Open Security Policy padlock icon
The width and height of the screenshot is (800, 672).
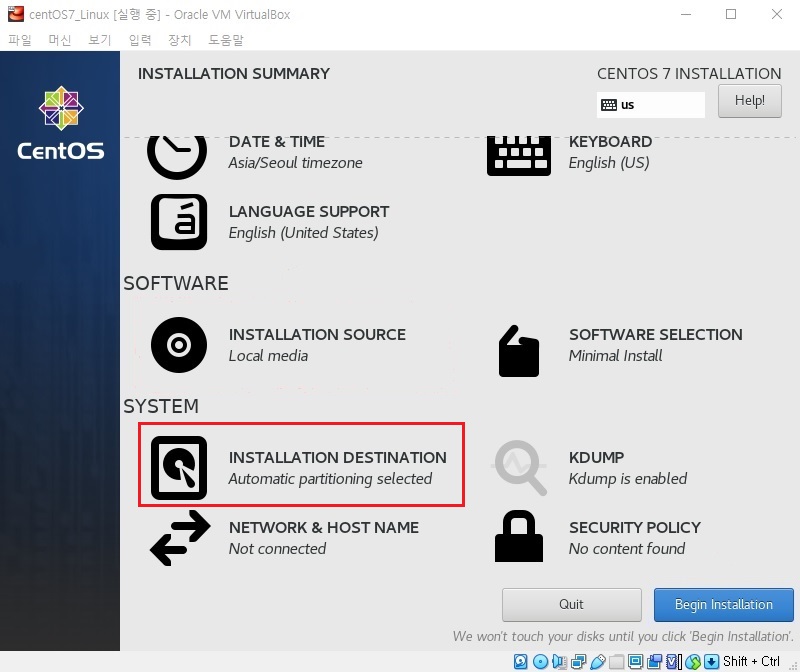[x=519, y=536]
